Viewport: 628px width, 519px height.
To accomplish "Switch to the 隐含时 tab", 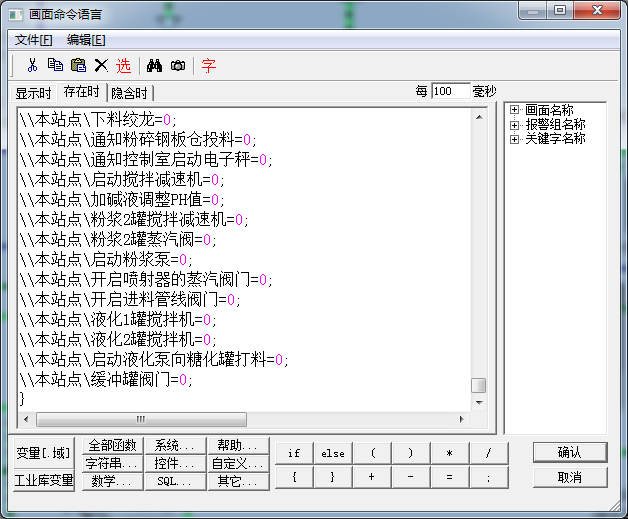I will pos(129,93).
